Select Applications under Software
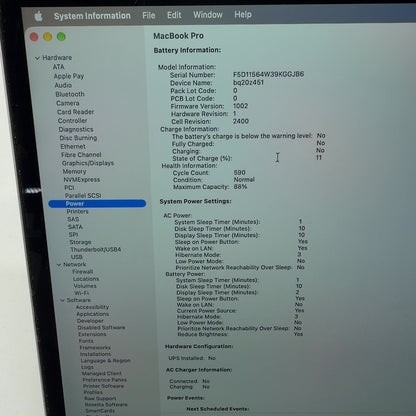The height and width of the screenshot is (416, 416). (x=93, y=314)
